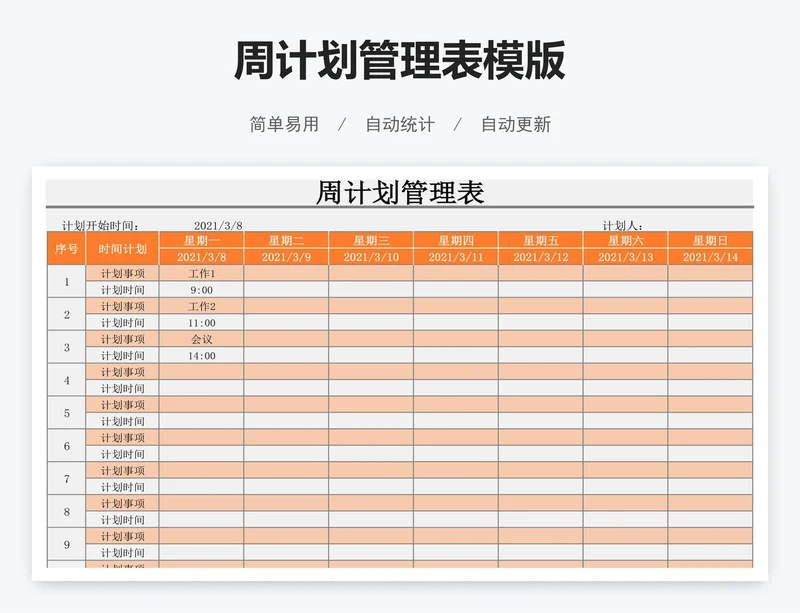Click the 星期日 column header
This screenshot has width=800, height=613.
click(710, 241)
